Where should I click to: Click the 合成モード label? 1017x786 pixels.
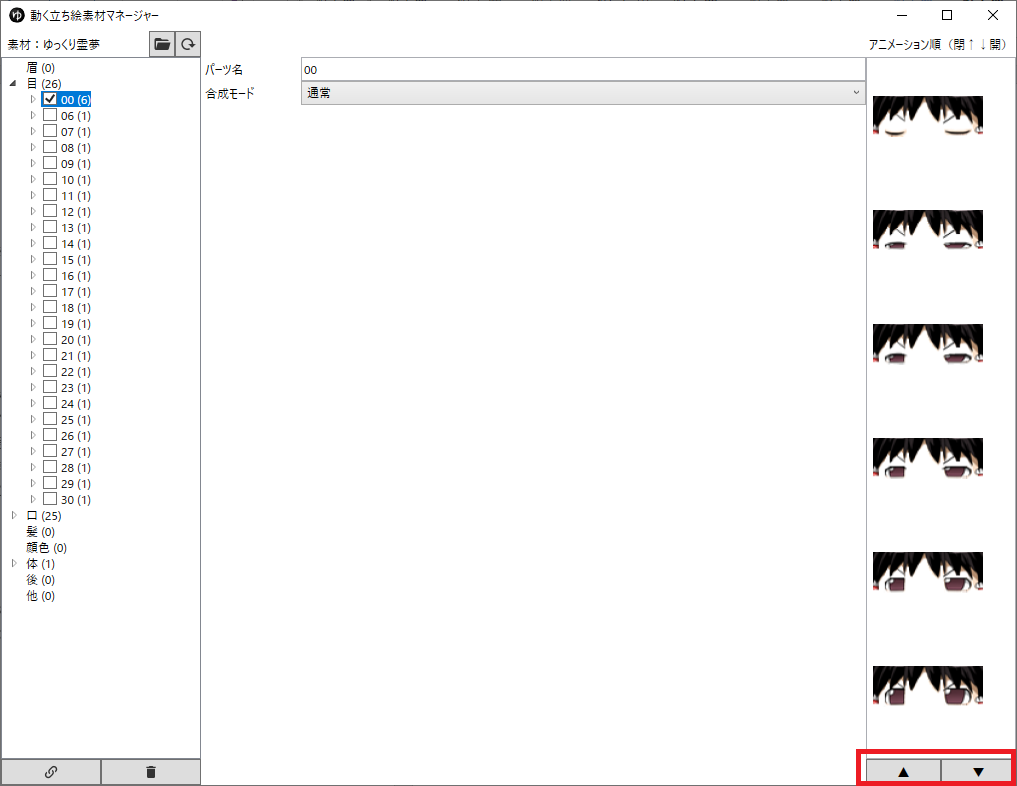click(x=230, y=93)
